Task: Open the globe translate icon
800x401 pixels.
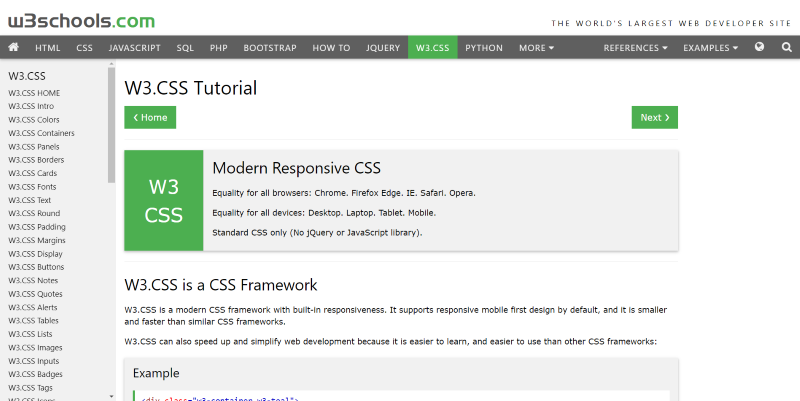Action: (759, 47)
